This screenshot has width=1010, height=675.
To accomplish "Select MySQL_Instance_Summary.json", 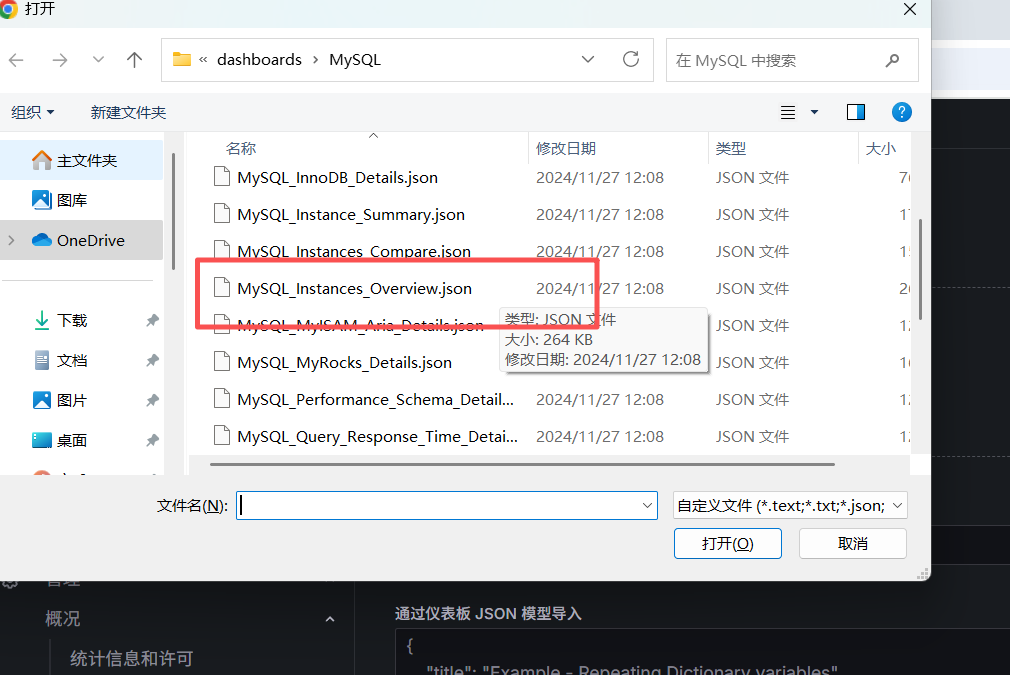I will pos(350,214).
